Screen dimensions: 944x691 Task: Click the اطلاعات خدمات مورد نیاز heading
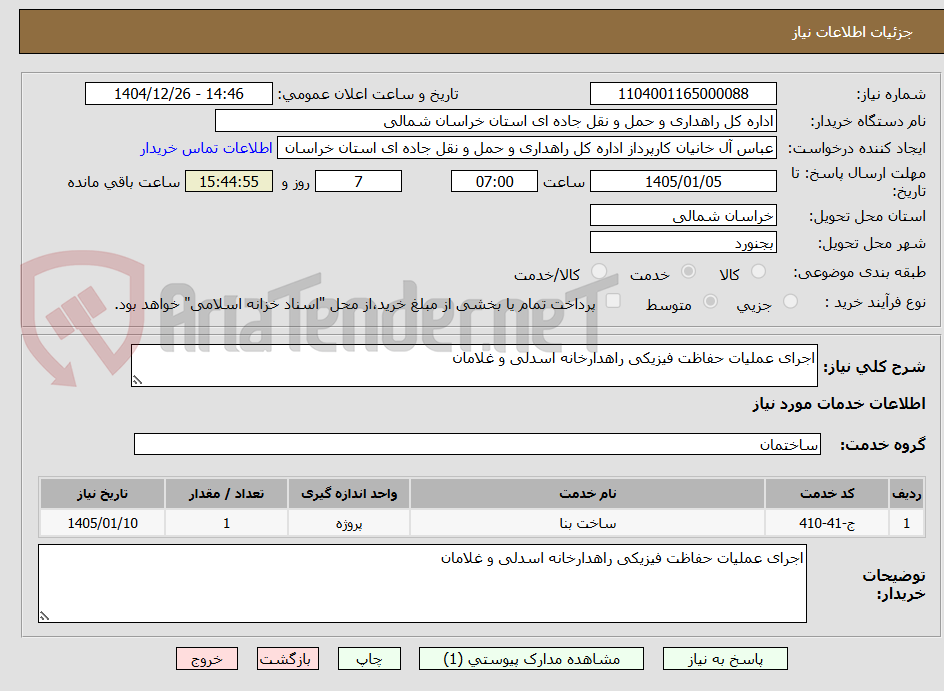[839, 404]
